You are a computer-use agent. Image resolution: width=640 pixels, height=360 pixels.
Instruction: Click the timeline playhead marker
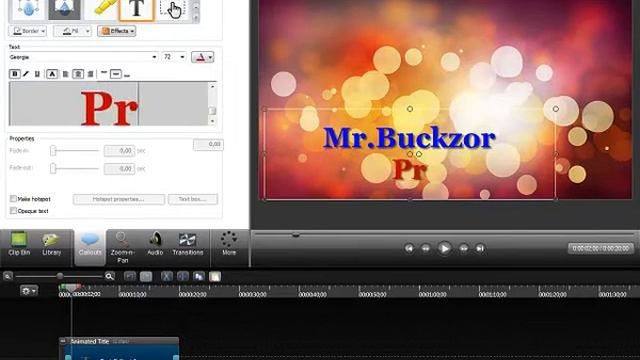tap(71, 288)
